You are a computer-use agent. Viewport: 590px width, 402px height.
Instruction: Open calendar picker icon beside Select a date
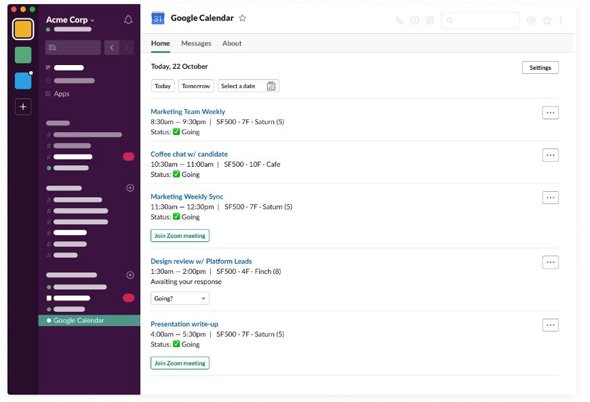[271, 86]
